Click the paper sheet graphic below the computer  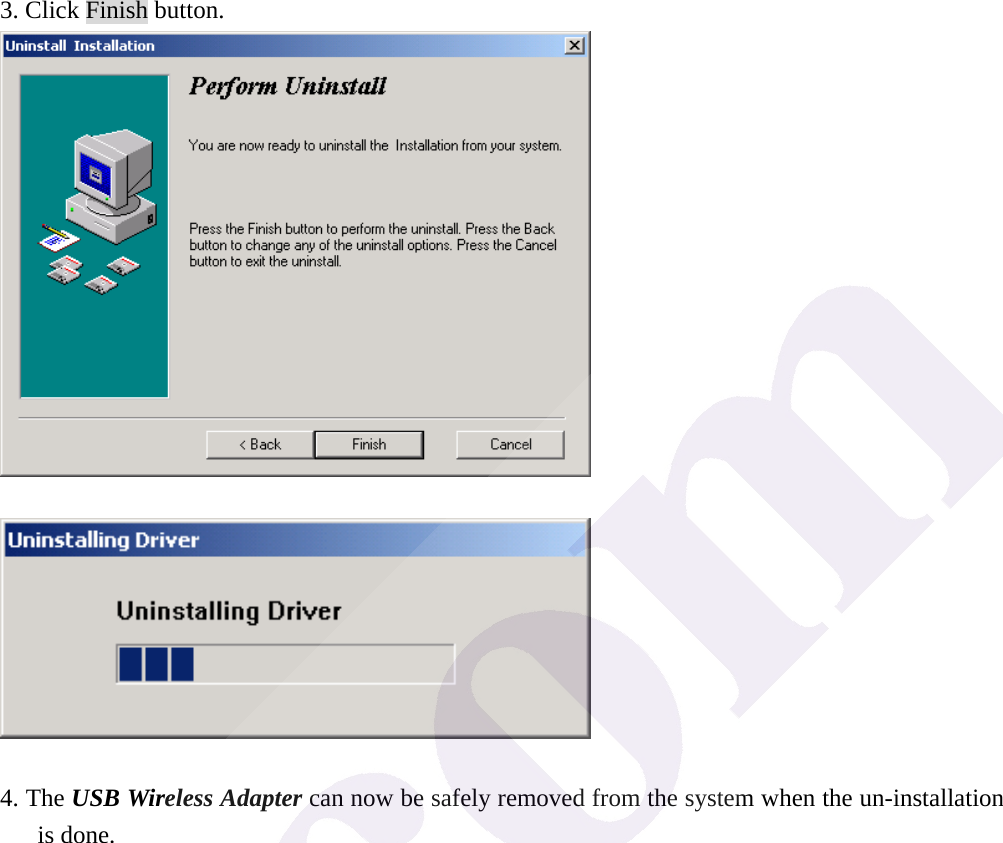point(60,240)
